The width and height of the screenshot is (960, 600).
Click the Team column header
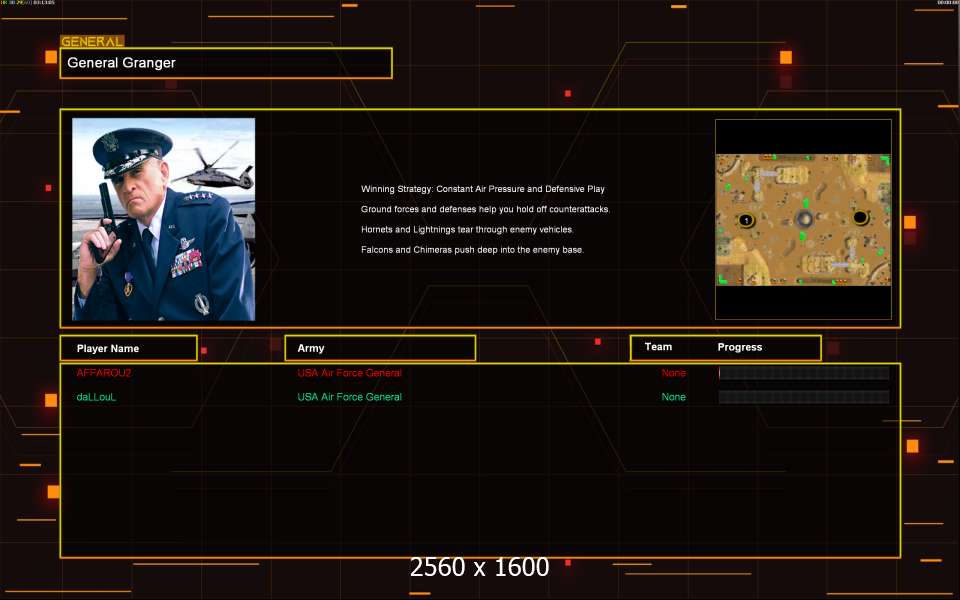[658, 347]
